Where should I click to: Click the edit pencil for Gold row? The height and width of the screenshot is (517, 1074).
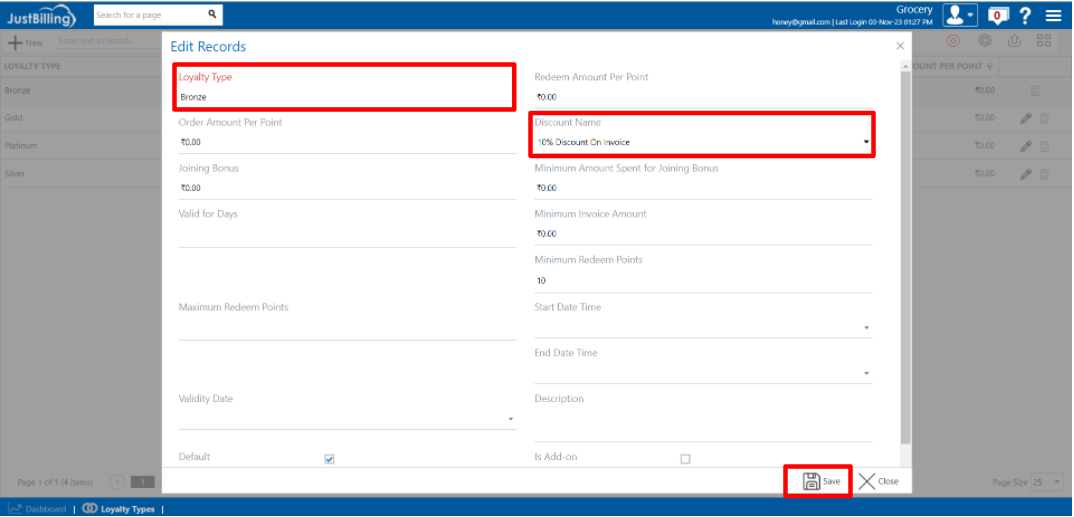[1026, 118]
